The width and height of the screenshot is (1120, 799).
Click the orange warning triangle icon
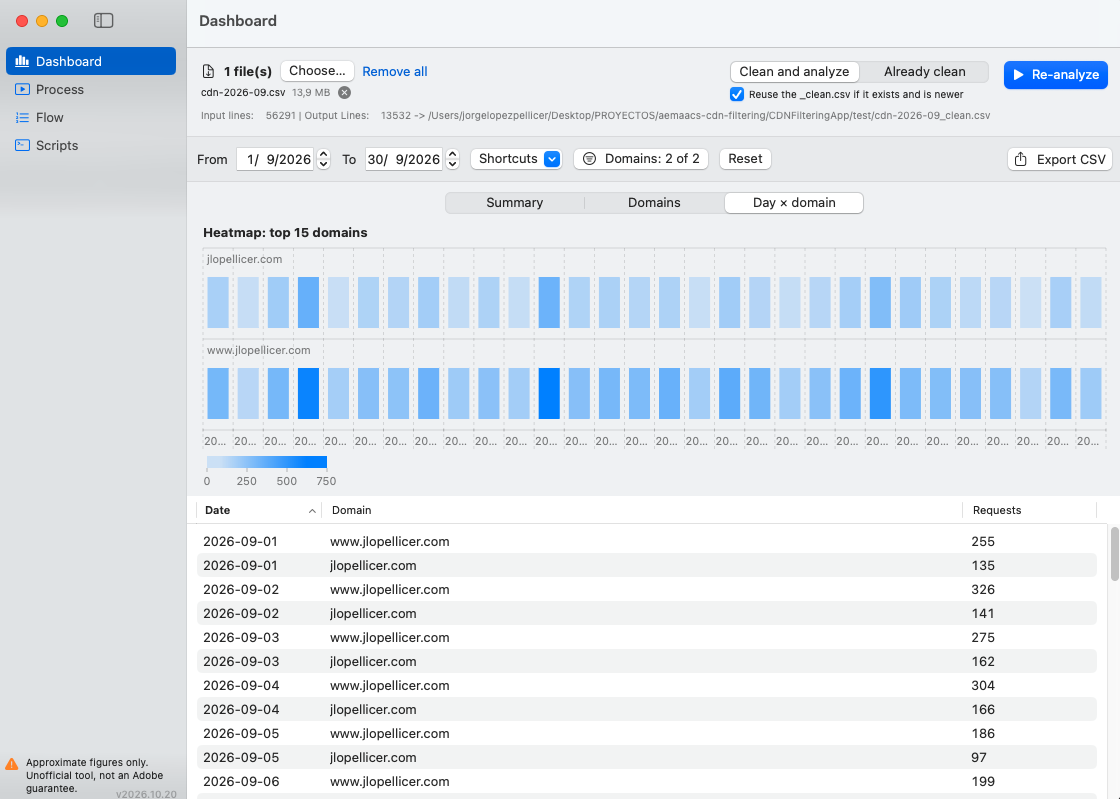pos(11,764)
